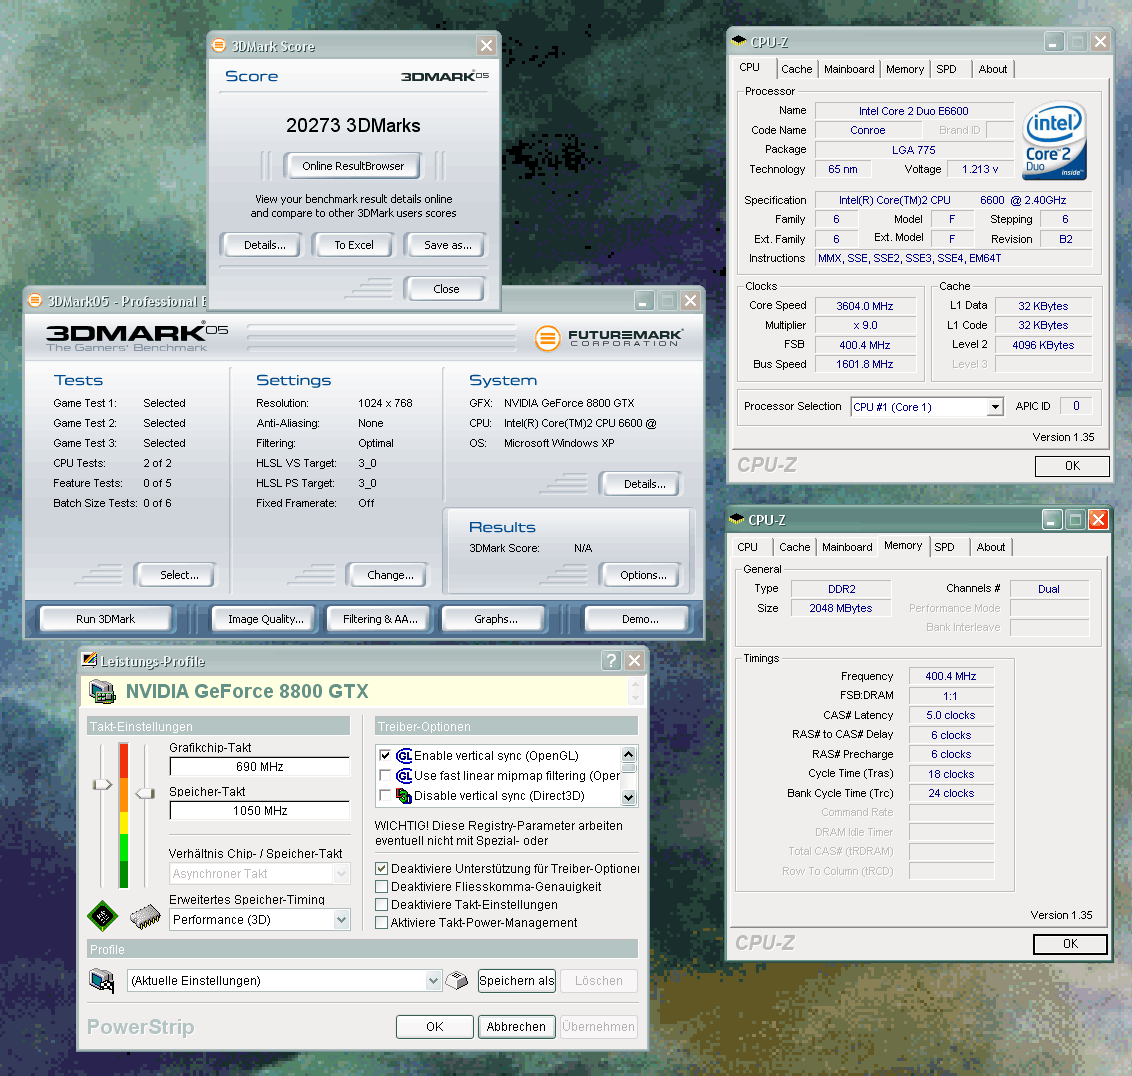Enable Aktiviere Takt-Power-Management
The width and height of the screenshot is (1132, 1076).
point(381,923)
